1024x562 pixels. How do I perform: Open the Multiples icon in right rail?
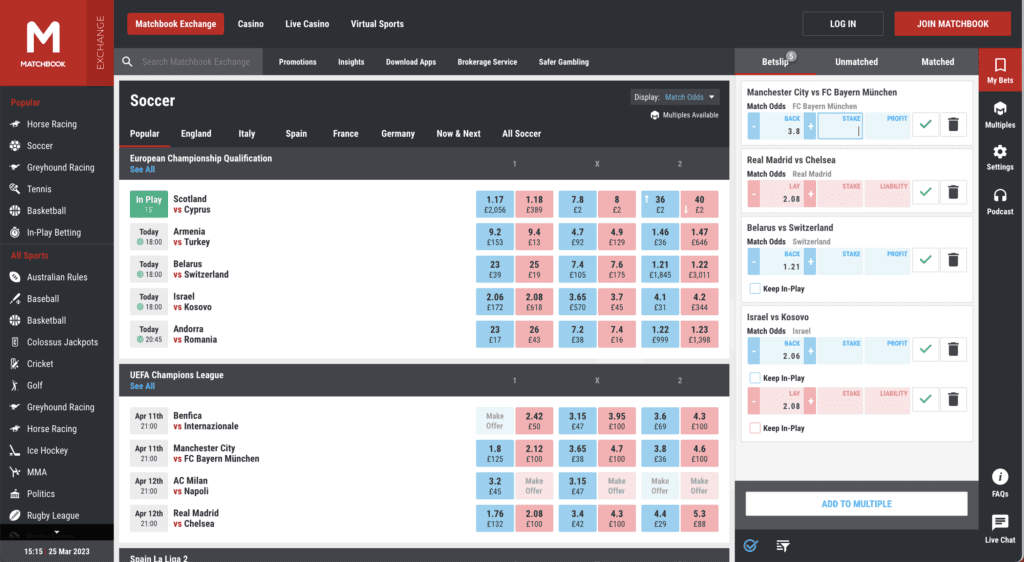click(1000, 108)
